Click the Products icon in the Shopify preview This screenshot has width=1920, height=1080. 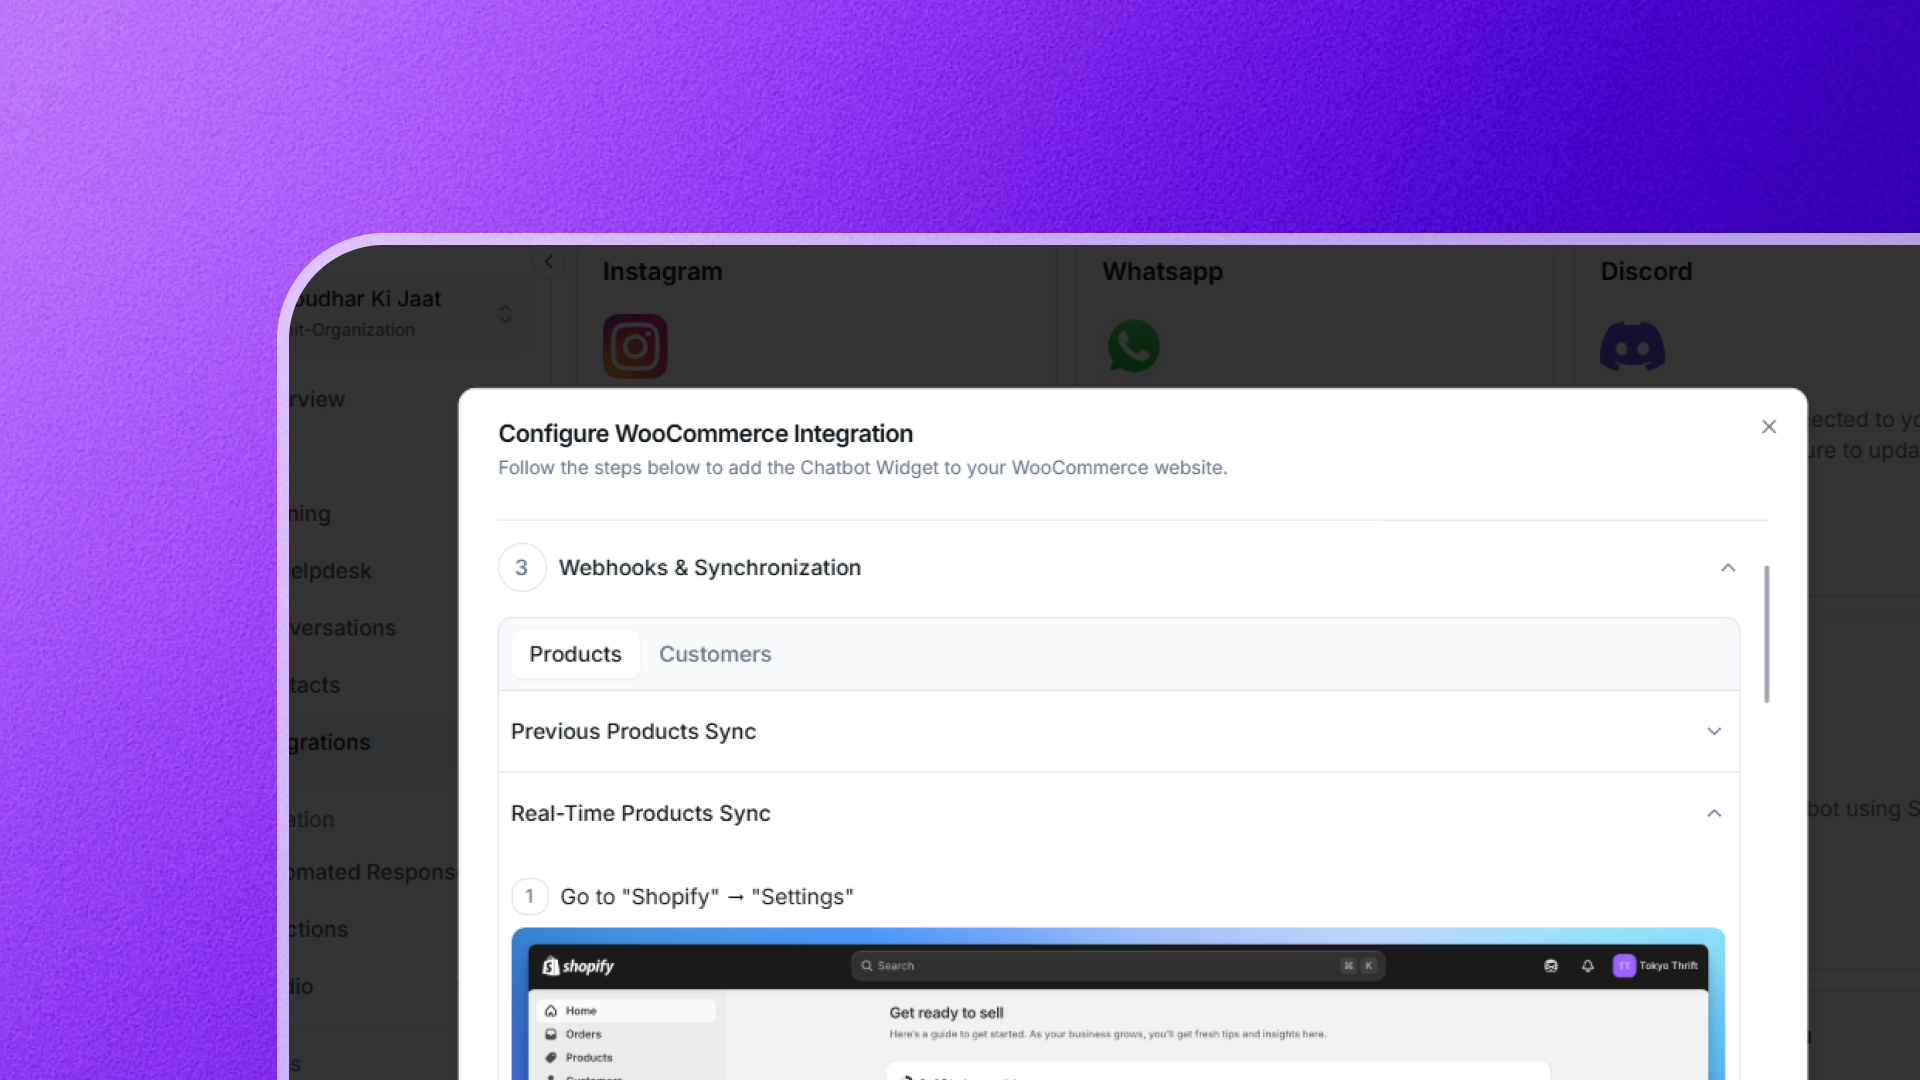pyautogui.click(x=551, y=1057)
